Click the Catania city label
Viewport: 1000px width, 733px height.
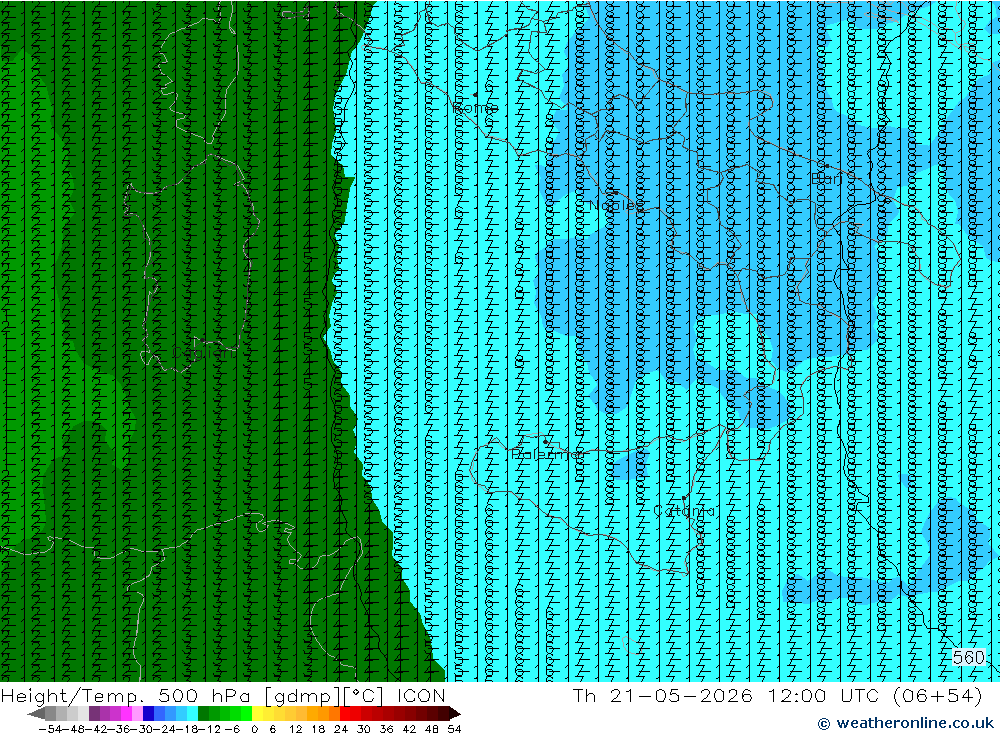[684, 511]
